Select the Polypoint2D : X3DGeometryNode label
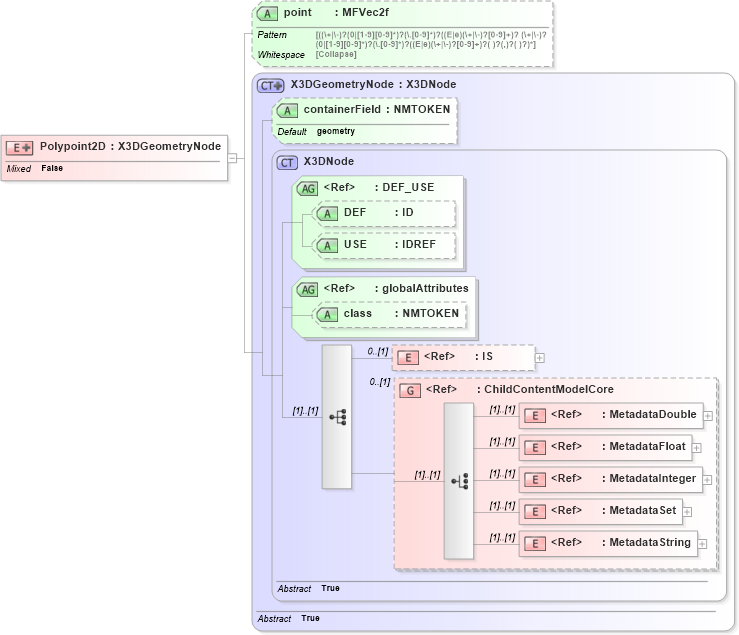This screenshot has height=635, width=739. pyautogui.click(x=131, y=147)
